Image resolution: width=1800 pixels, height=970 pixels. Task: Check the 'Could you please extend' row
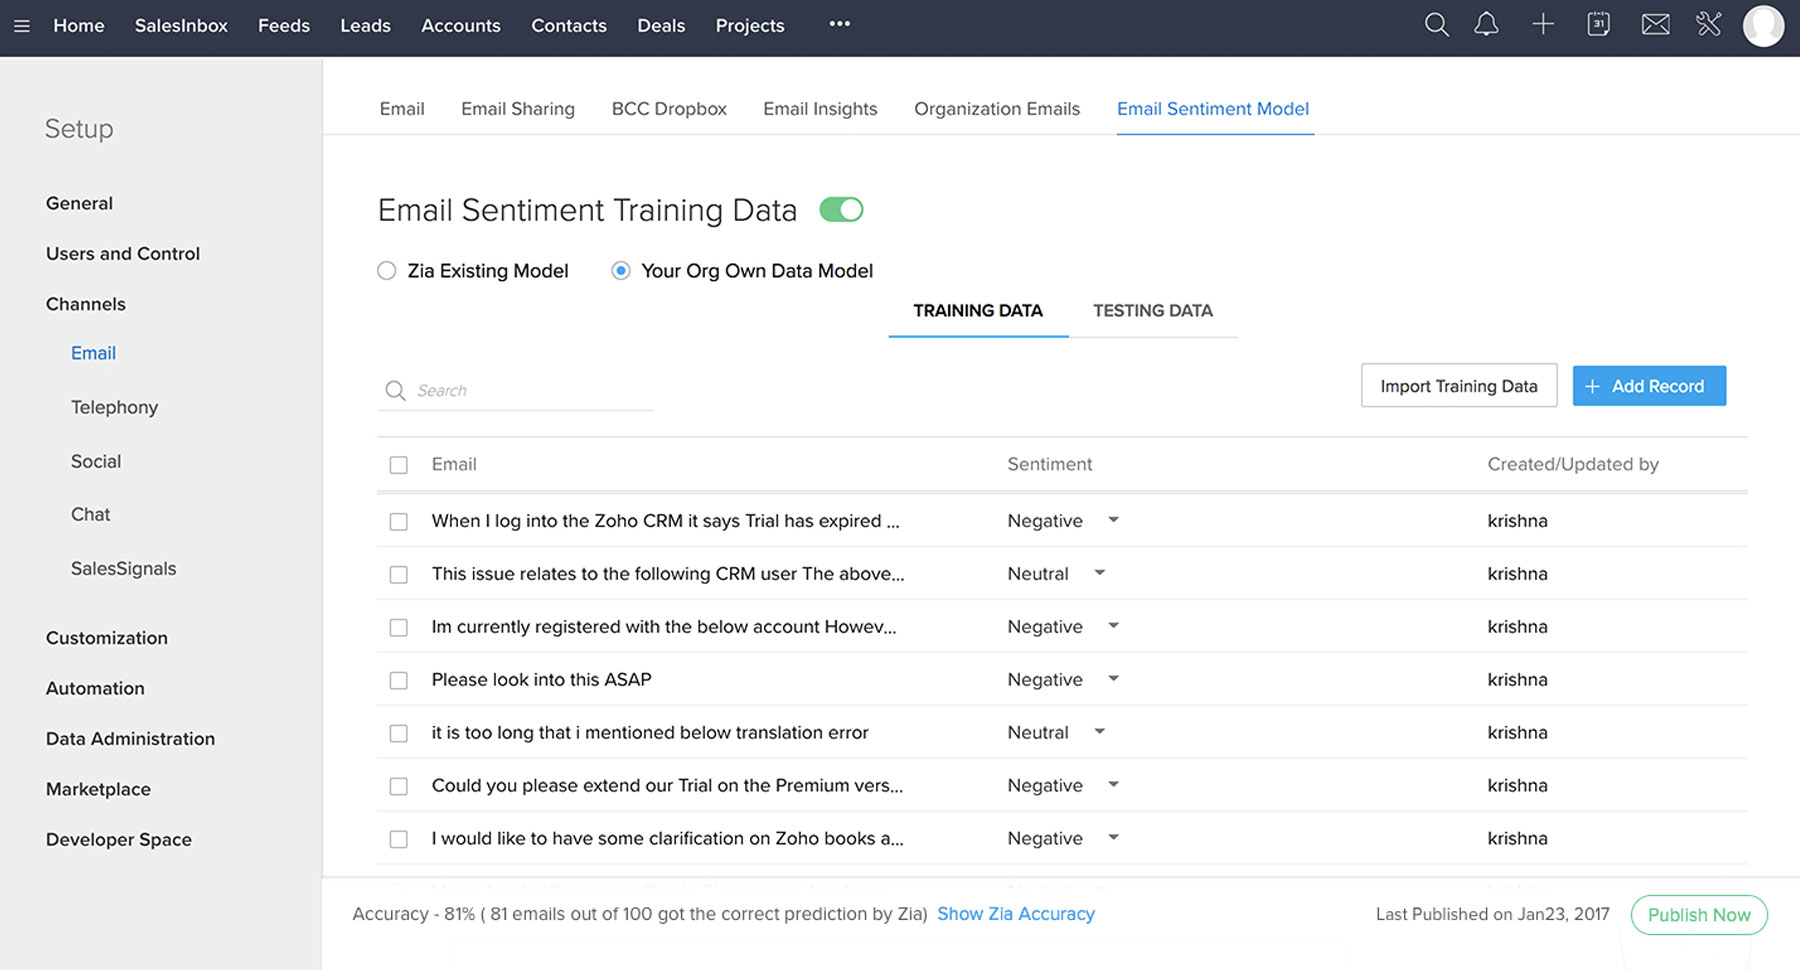click(x=398, y=787)
